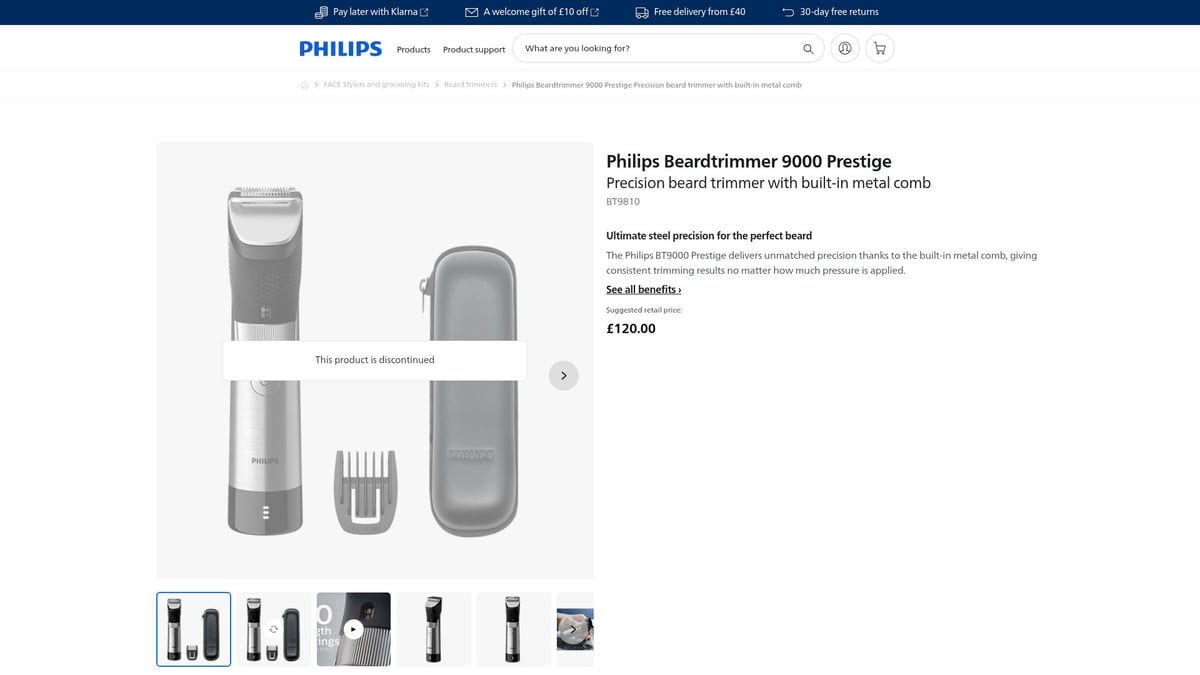Open the shopping cart
Screen dimensions: 1200x675
879,47
